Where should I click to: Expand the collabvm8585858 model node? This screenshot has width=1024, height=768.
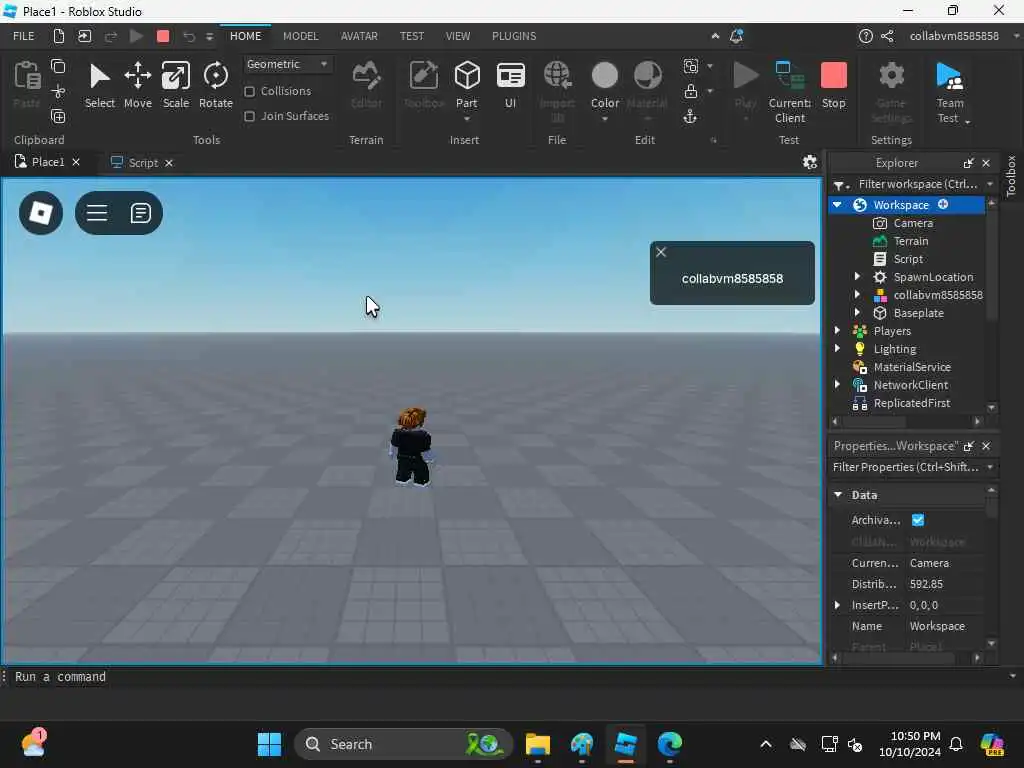[857, 295]
